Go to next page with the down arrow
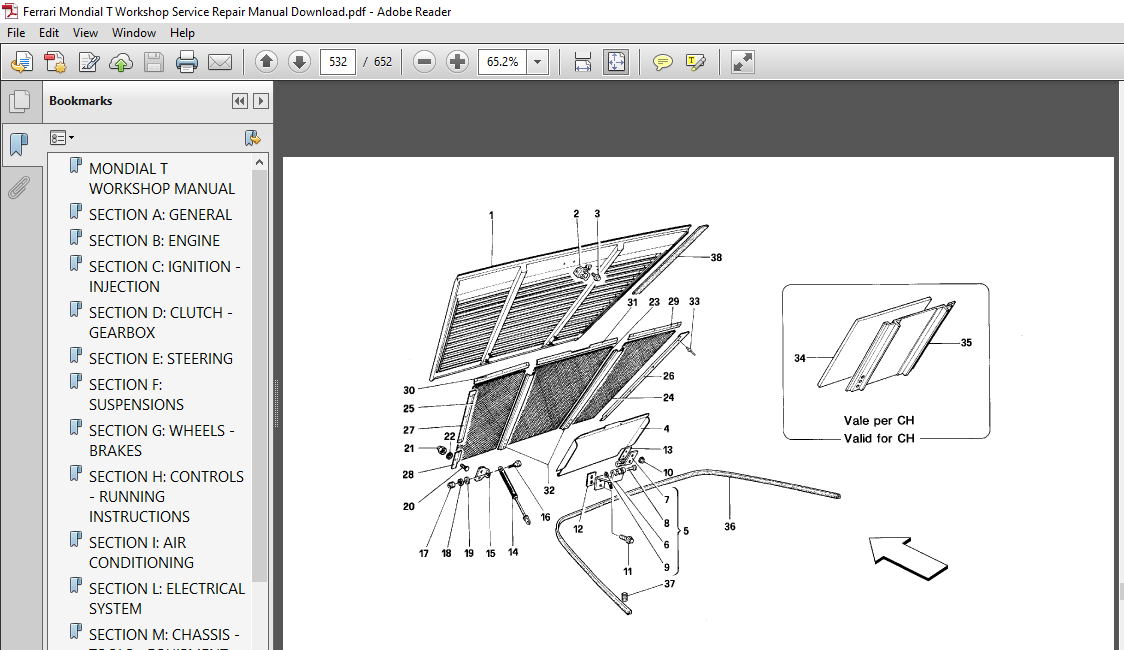 pyautogui.click(x=299, y=62)
